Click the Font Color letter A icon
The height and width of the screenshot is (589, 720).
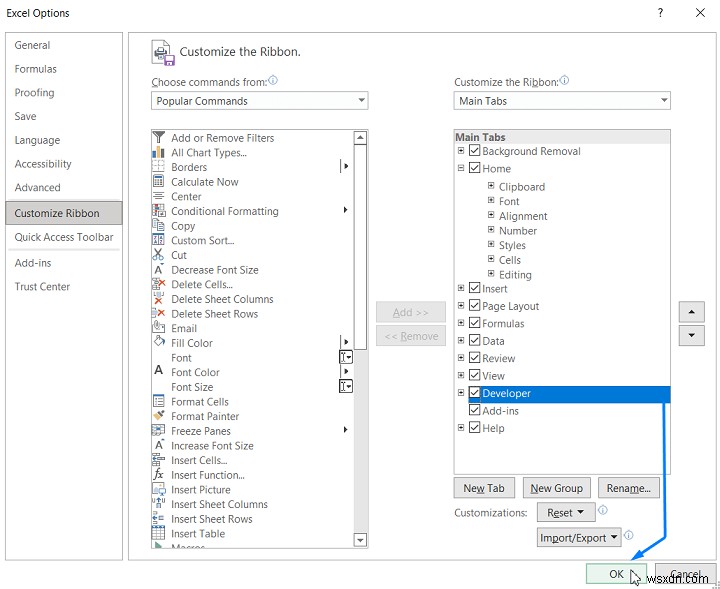click(x=158, y=371)
